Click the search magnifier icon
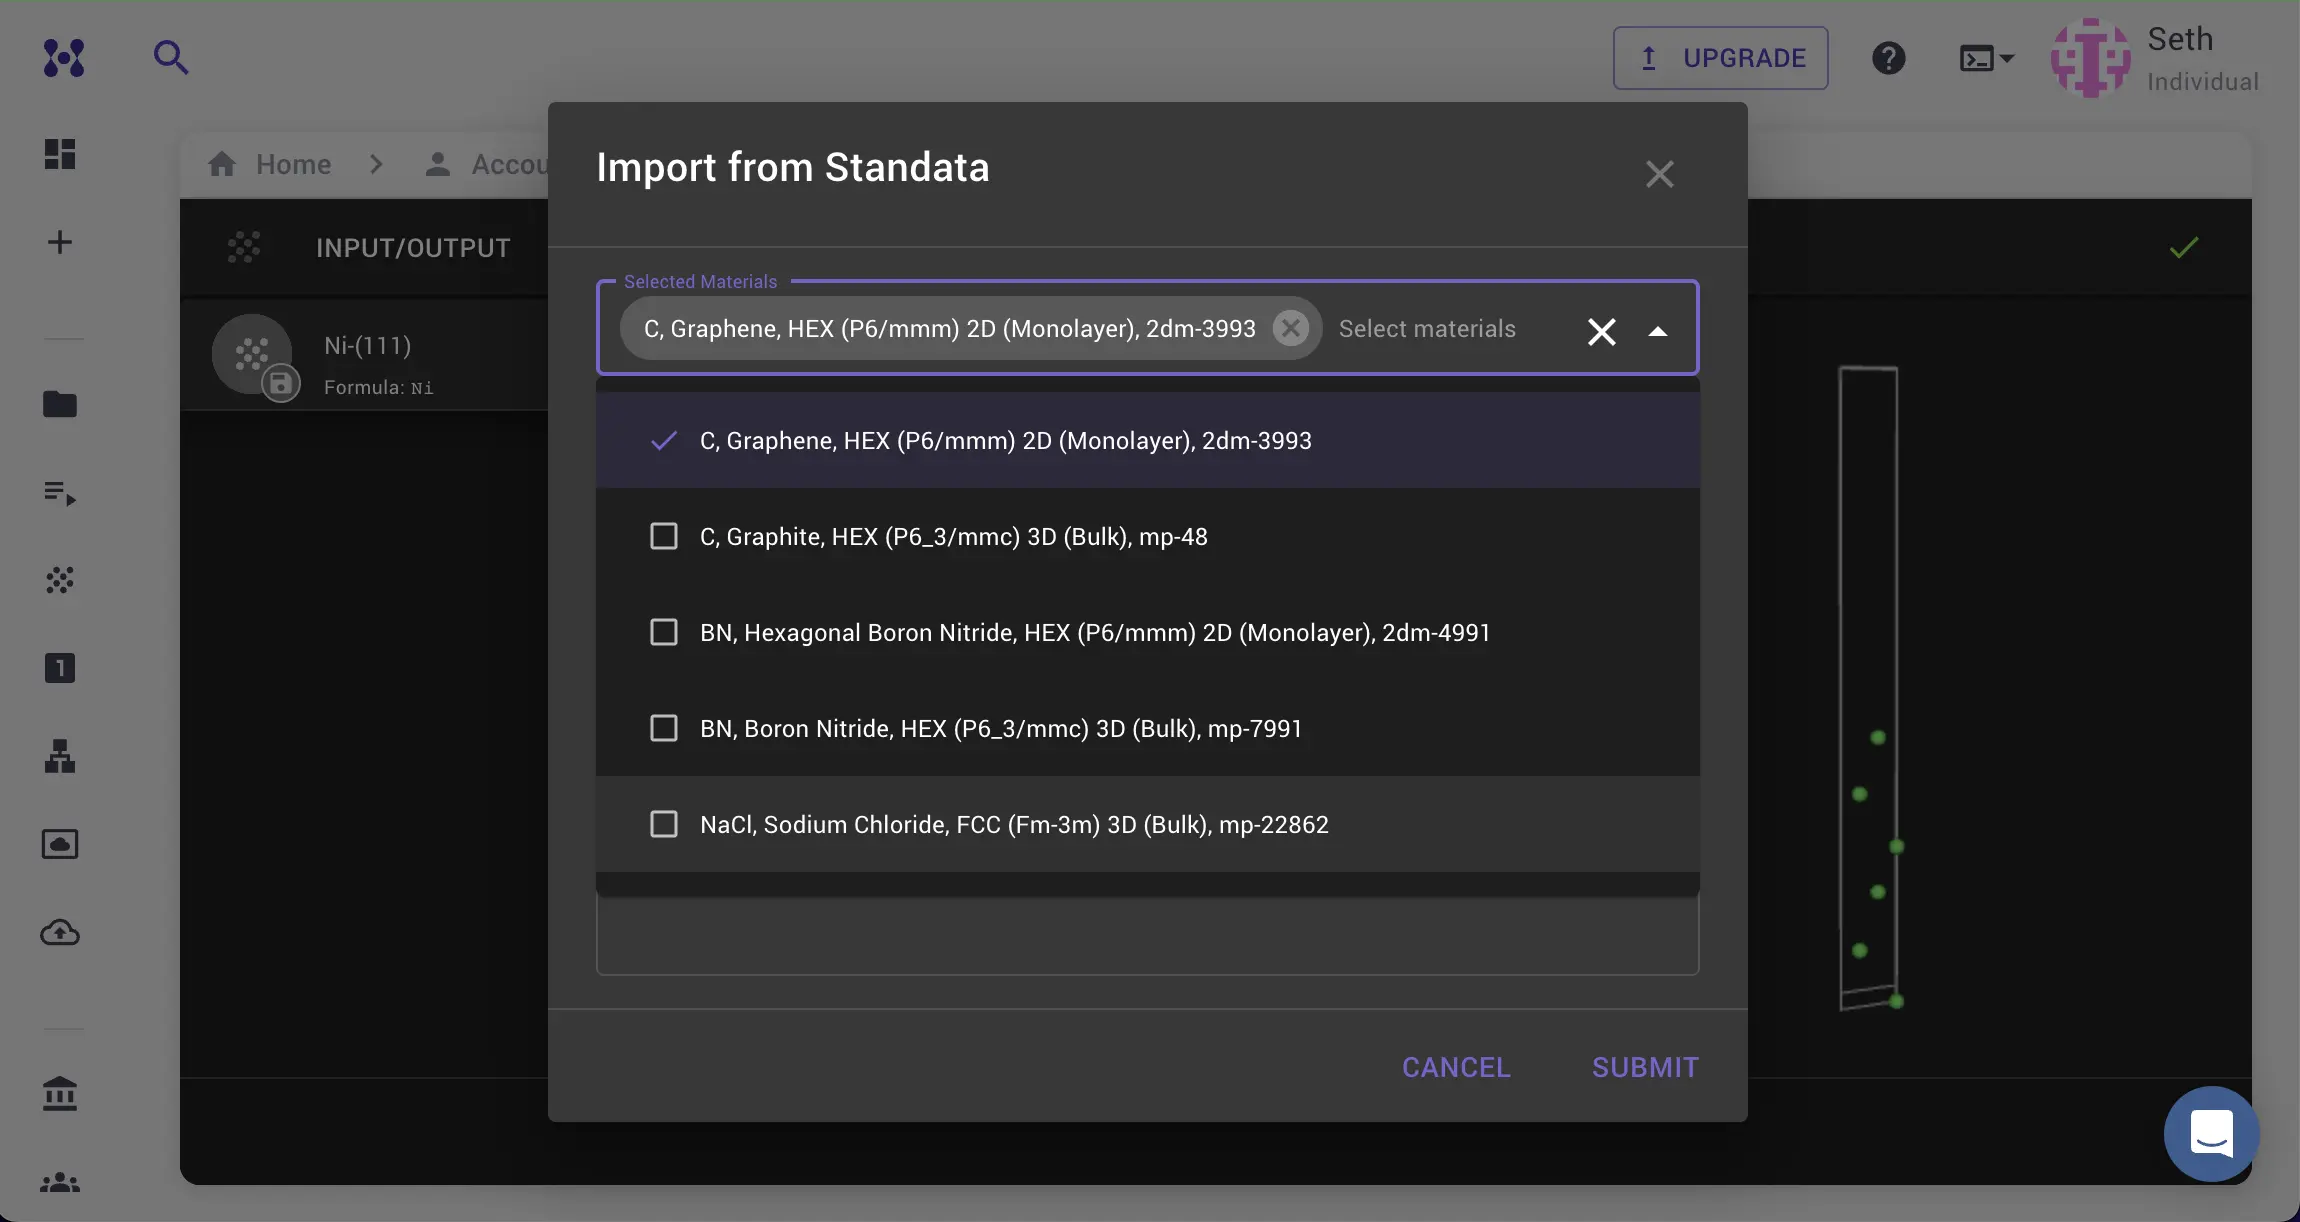This screenshot has height=1222, width=2300. coord(170,57)
